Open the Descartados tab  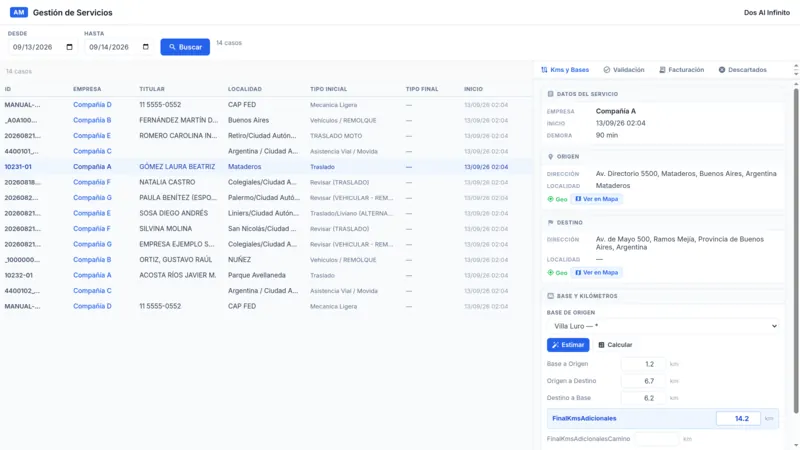742,70
